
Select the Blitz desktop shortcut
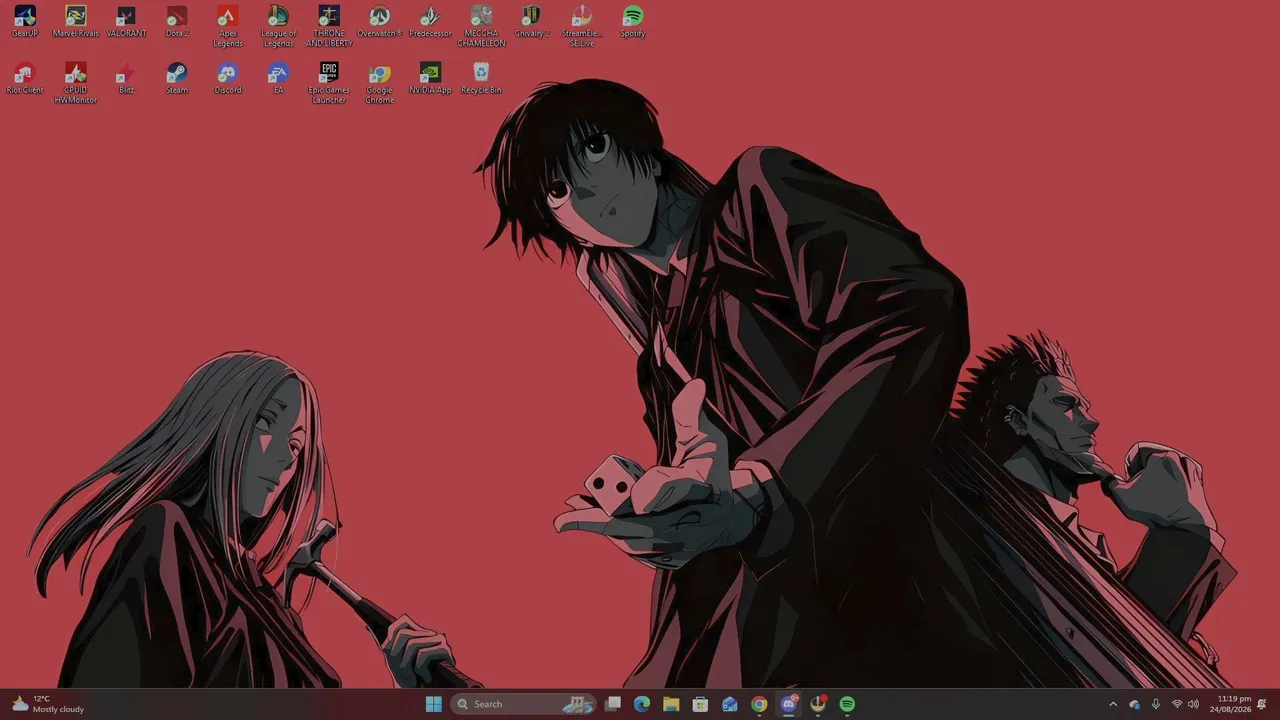[x=126, y=79]
